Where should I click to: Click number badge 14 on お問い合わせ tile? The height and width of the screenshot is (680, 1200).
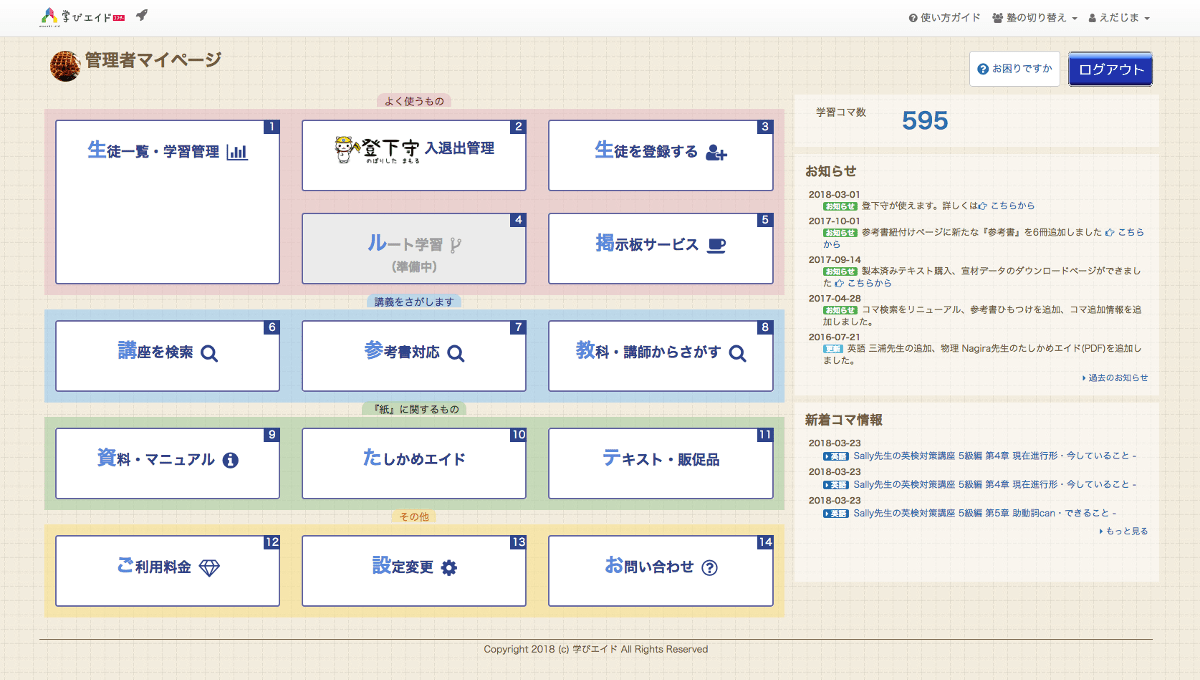pos(765,543)
